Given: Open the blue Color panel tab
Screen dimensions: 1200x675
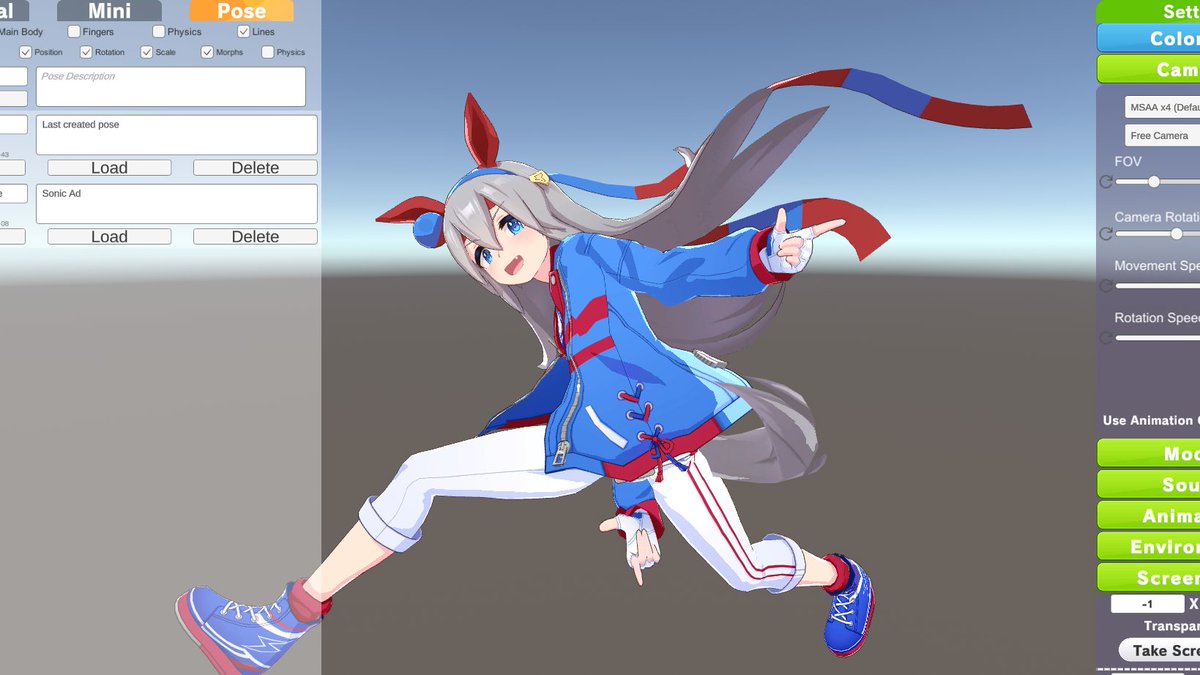Looking at the screenshot, I should tap(1149, 38).
